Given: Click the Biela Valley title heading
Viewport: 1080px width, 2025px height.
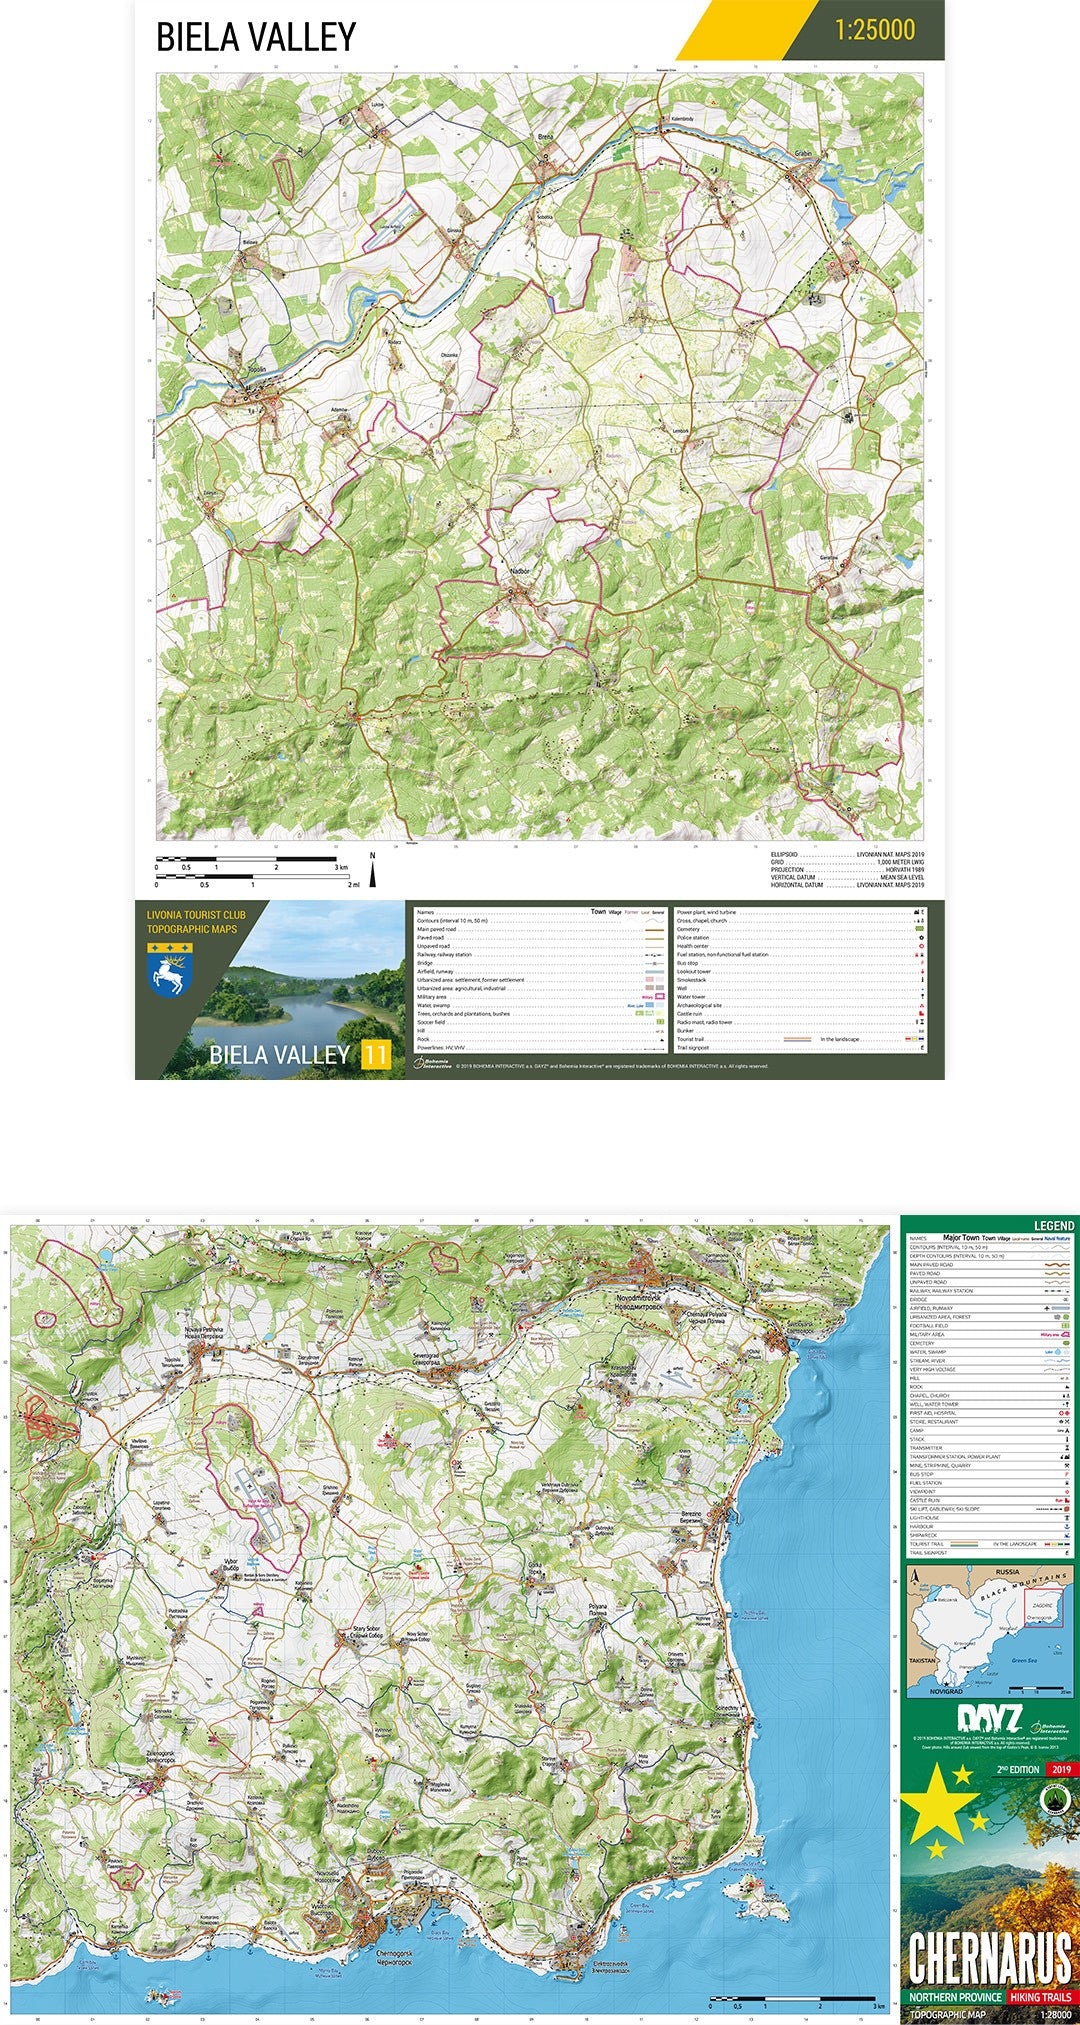Looking at the screenshot, I should point(256,37).
